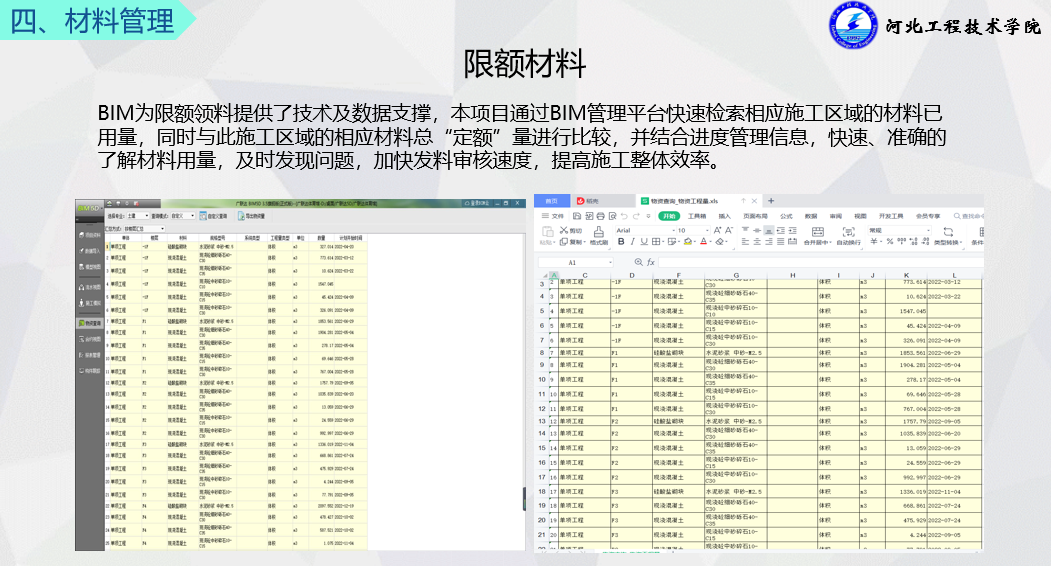Select 物资查询 in BIM5D sidebar
The height and width of the screenshot is (566, 1051).
[x=90, y=323]
